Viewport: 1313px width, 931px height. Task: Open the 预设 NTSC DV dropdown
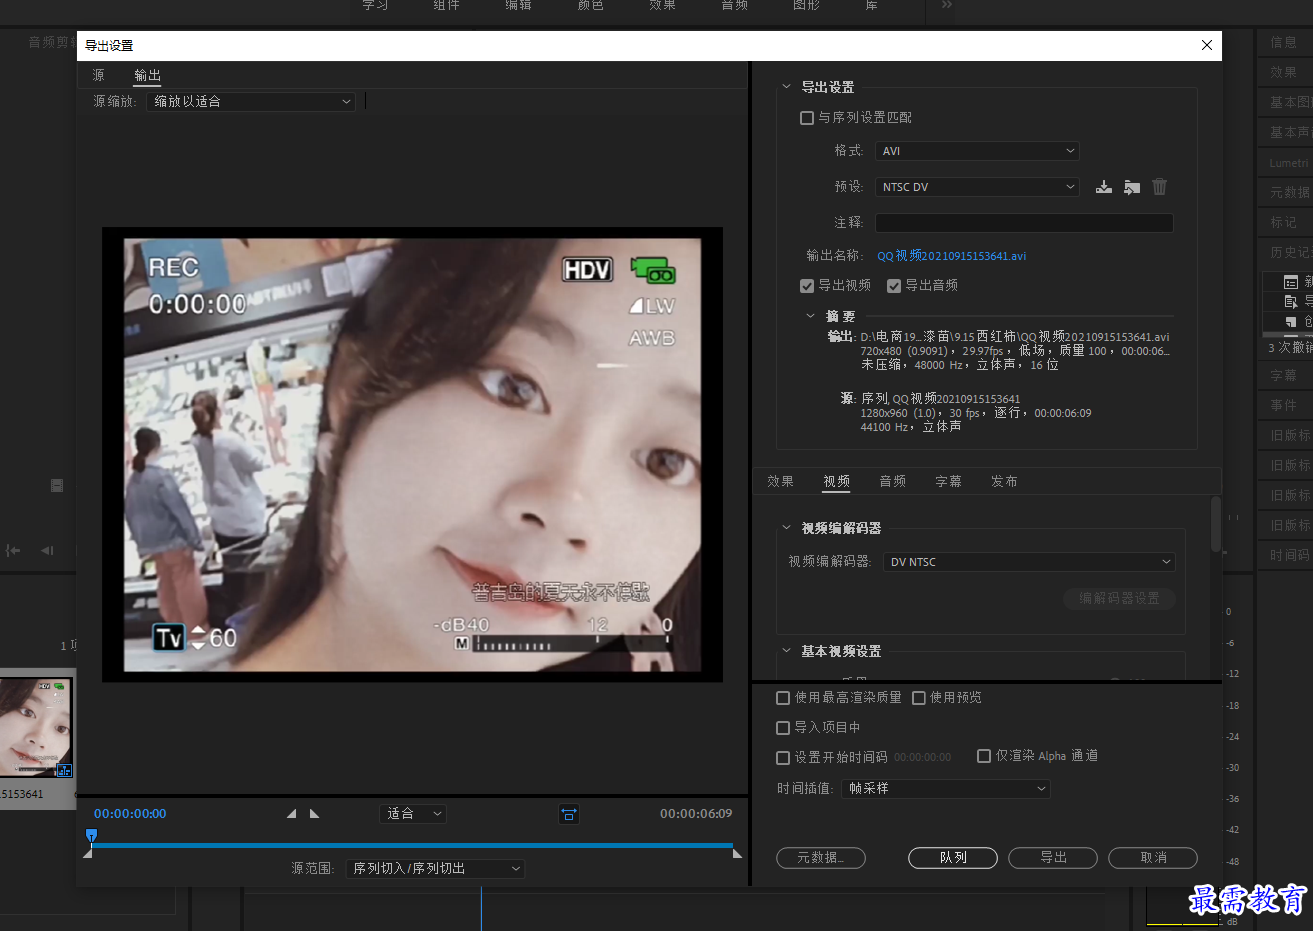(x=977, y=187)
